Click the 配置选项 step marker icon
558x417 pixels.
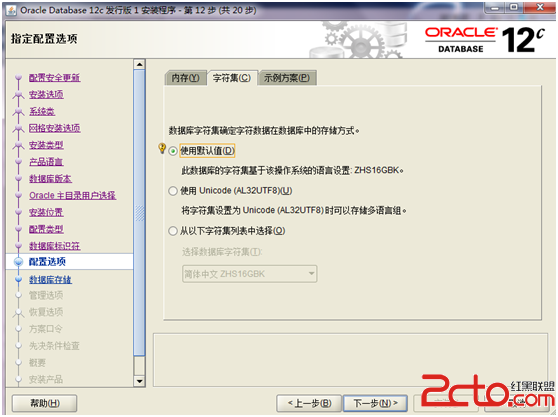[19, 262]
